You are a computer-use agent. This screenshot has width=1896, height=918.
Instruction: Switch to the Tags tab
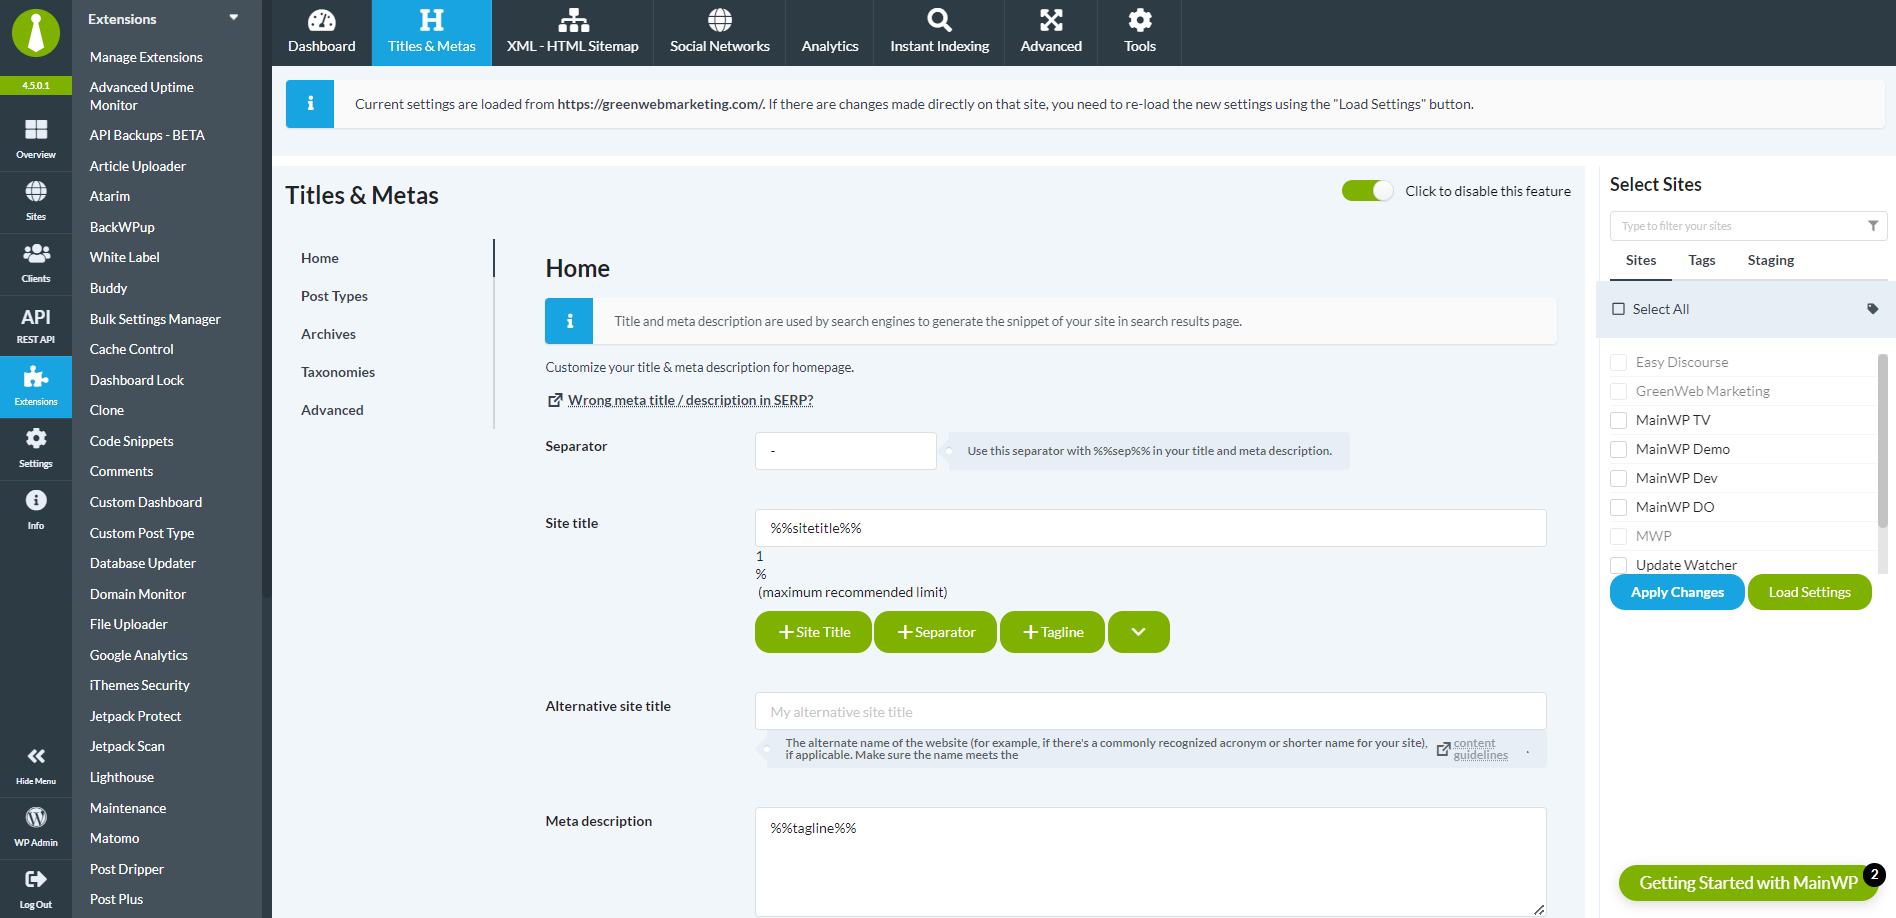pyautogui.click(x=1702, y=260)
